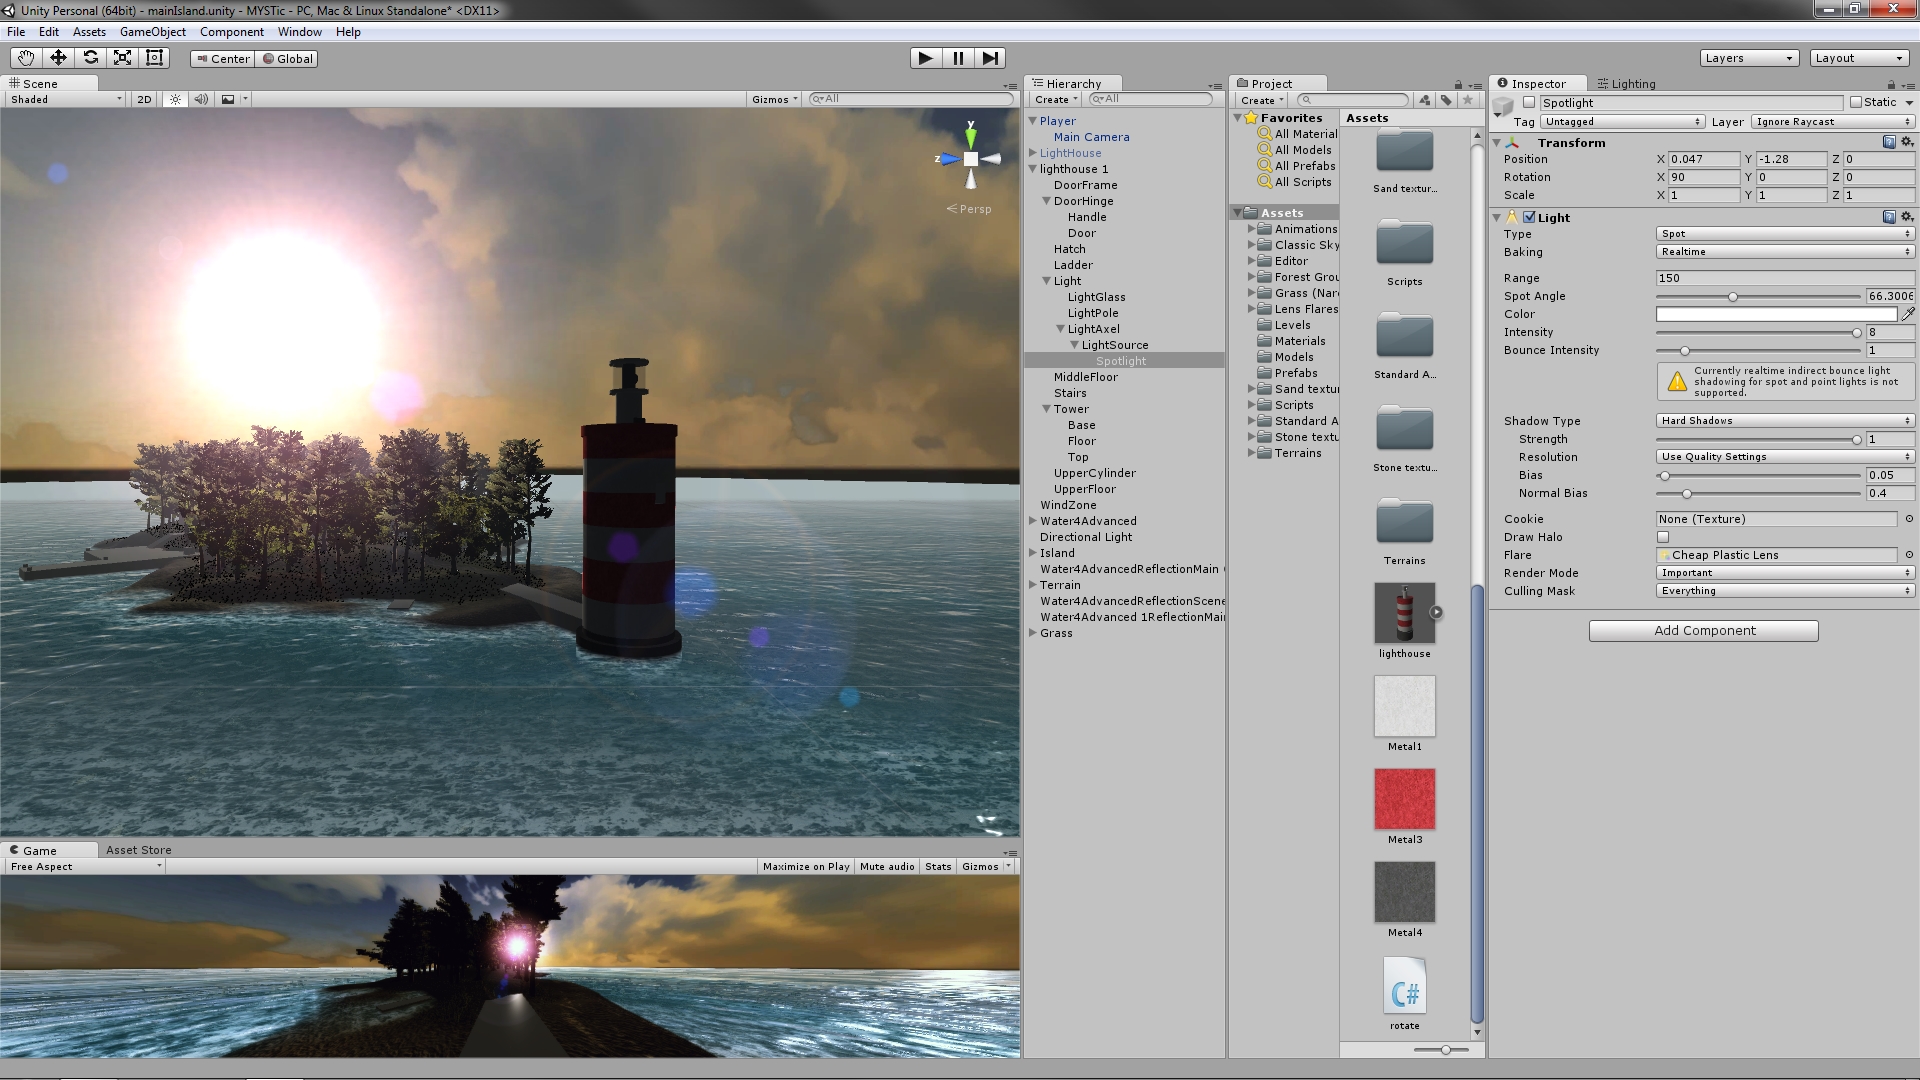This screenshot has height=1080, width=1920.
Task: Toggle scene audio speaker icon
Action: [201, 99]
